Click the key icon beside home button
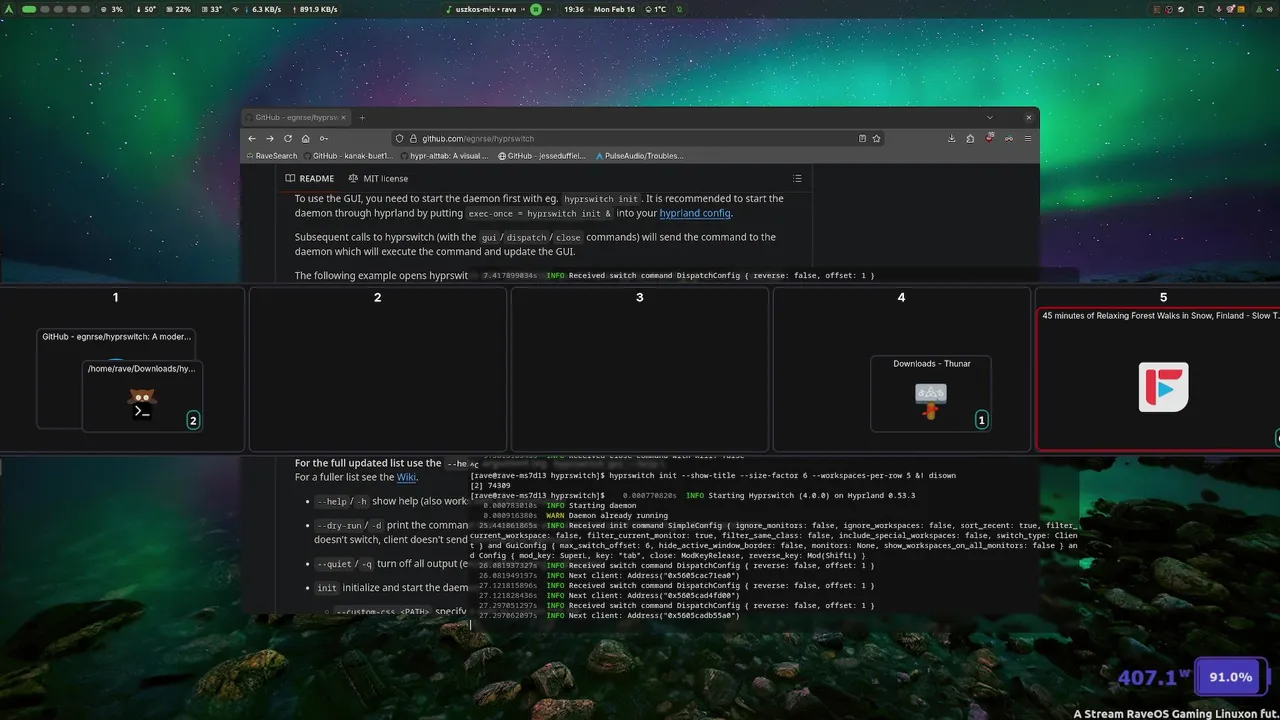 point(323,138)
